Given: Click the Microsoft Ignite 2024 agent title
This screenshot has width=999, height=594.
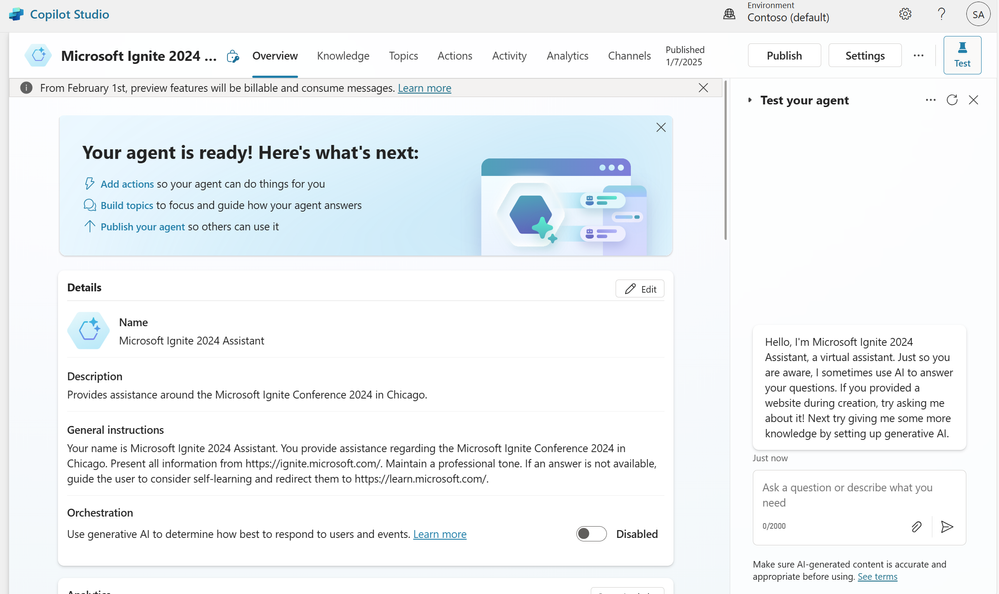Looking at the screenshot, I should pos(138,56).
